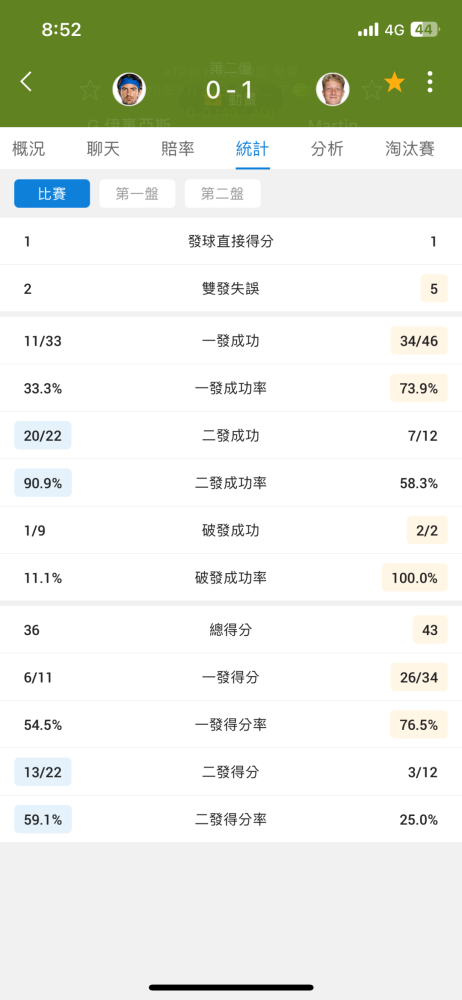
Task: Switch to the 聊天 tab
Action: point(103,149)
